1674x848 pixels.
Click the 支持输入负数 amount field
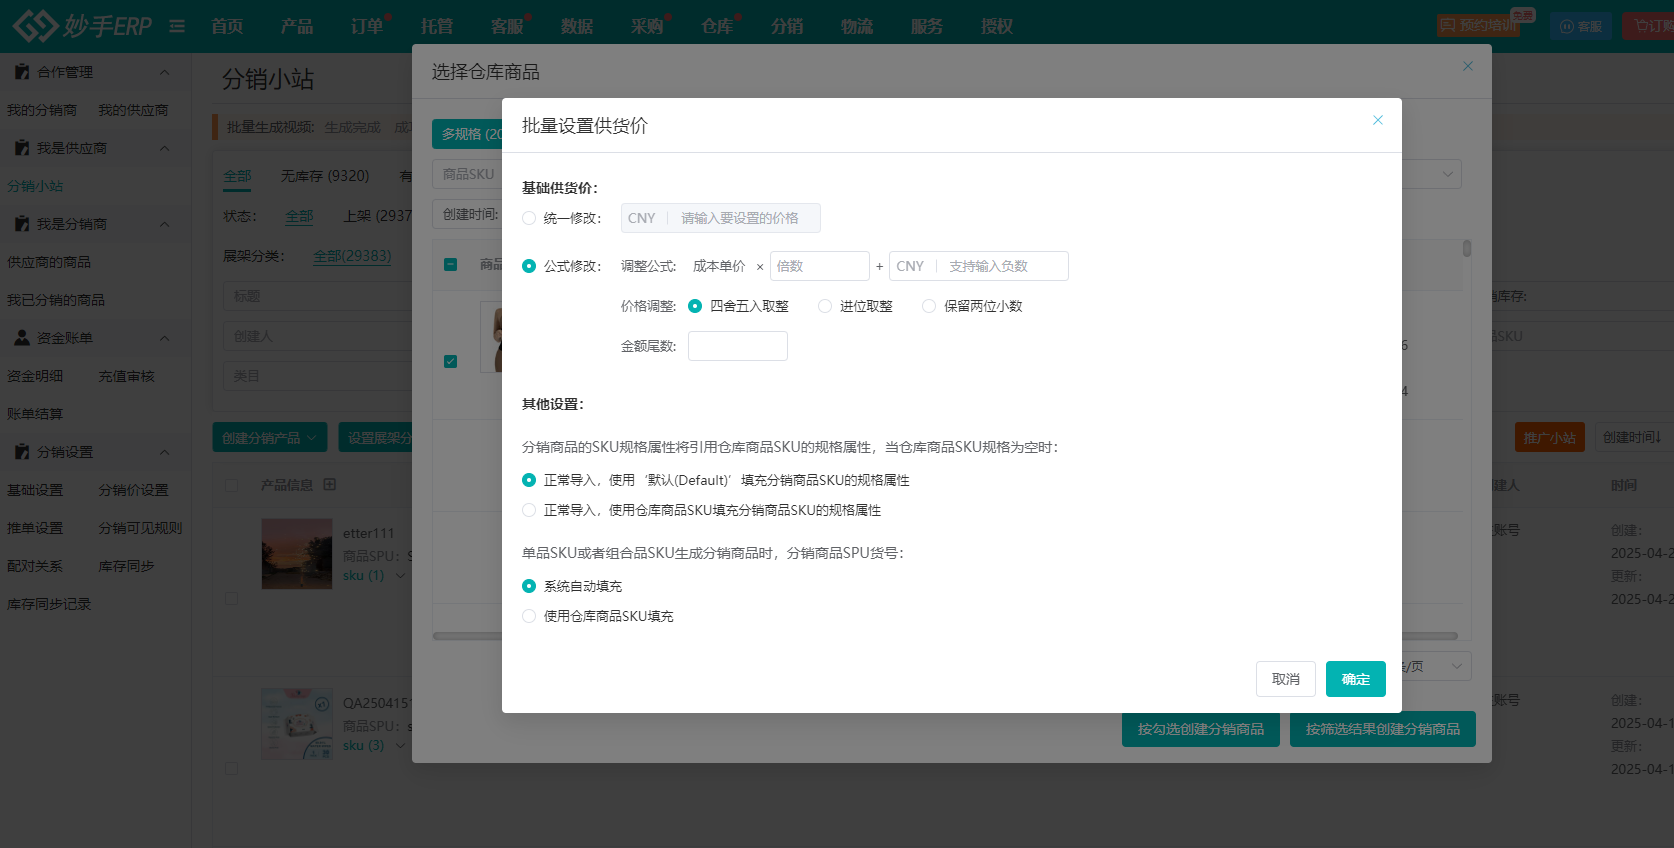coord(979,266)
